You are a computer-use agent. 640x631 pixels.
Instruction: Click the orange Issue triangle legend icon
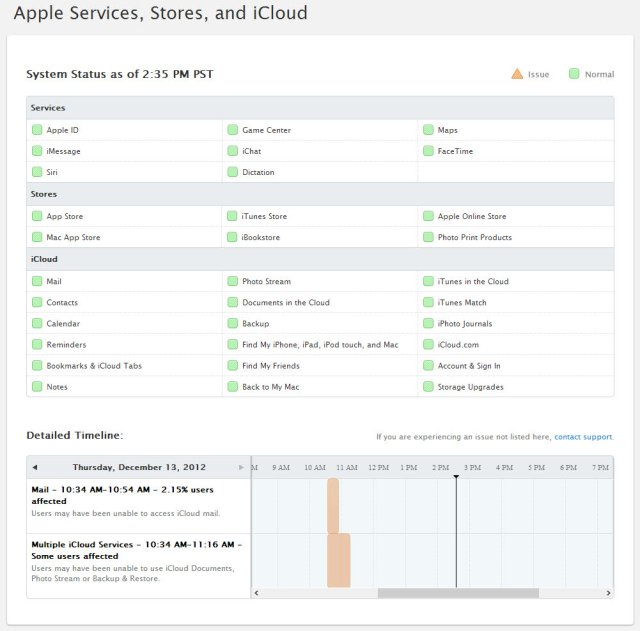tap(517, 74)
